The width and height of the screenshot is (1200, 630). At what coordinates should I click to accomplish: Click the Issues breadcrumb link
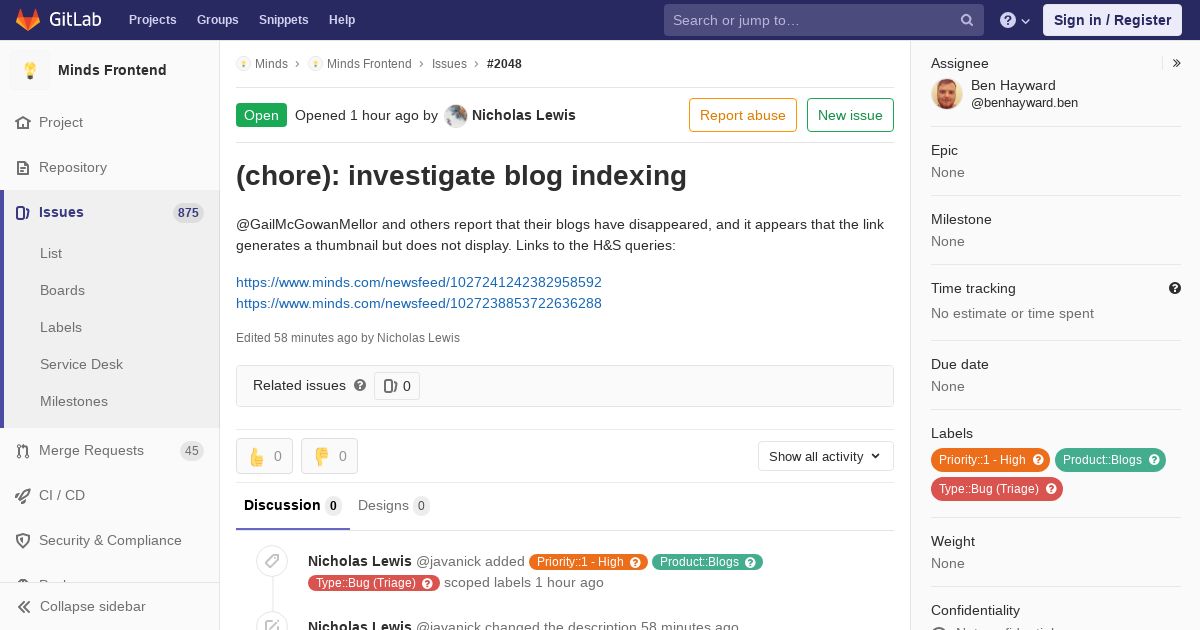pos(449,64)
